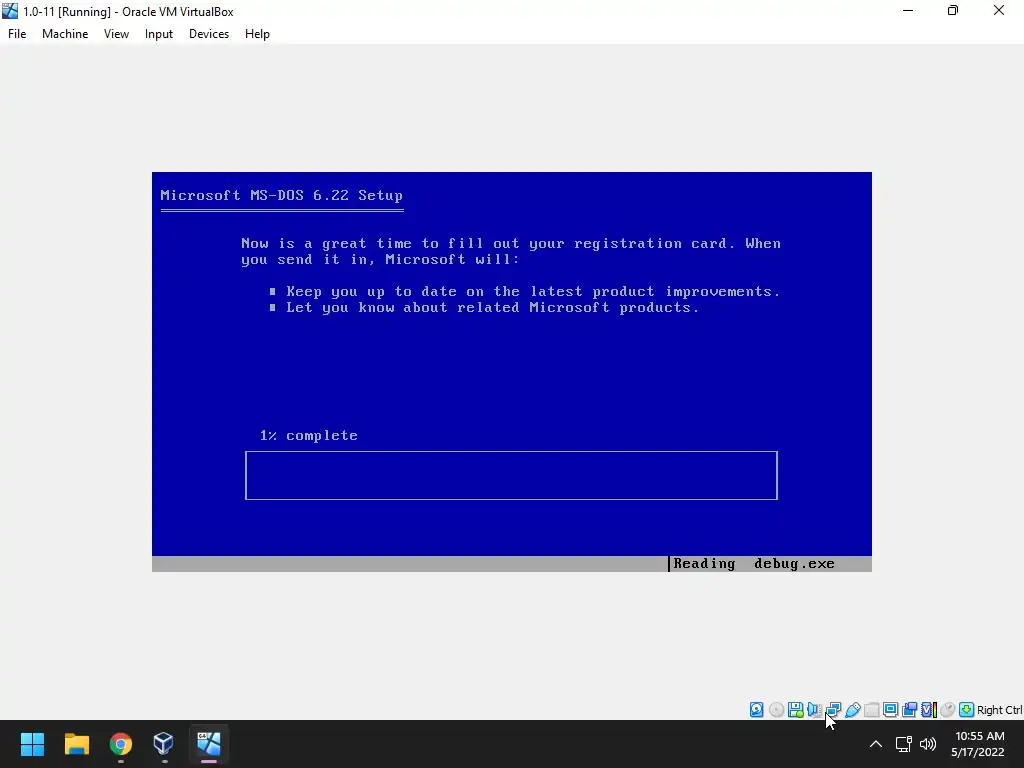Open Google Chrome from the taskbar
1024x768 pixels.
(120, 744)
